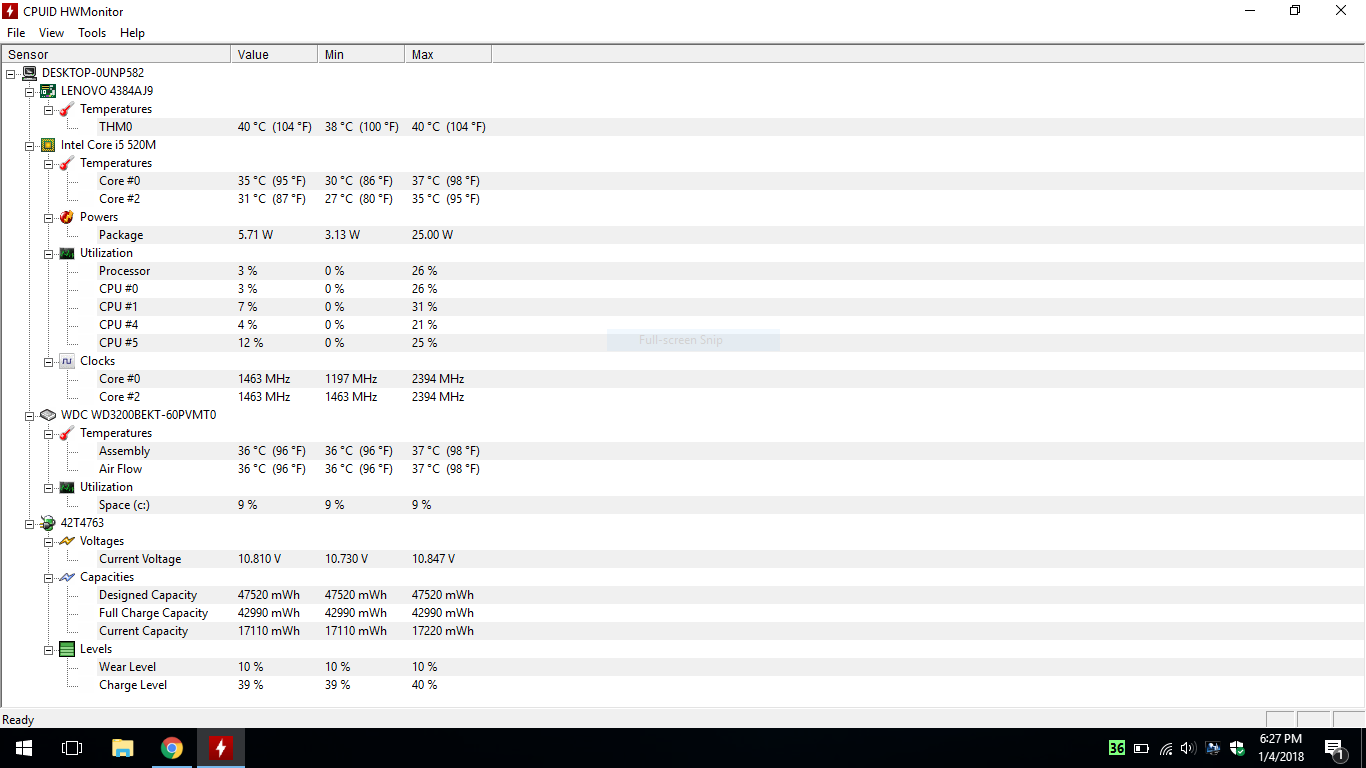Collapse the WDC WD3200BEKT-60PVMT0 node
Viewport: 1366px width, 768px height.
pos(30,415)
